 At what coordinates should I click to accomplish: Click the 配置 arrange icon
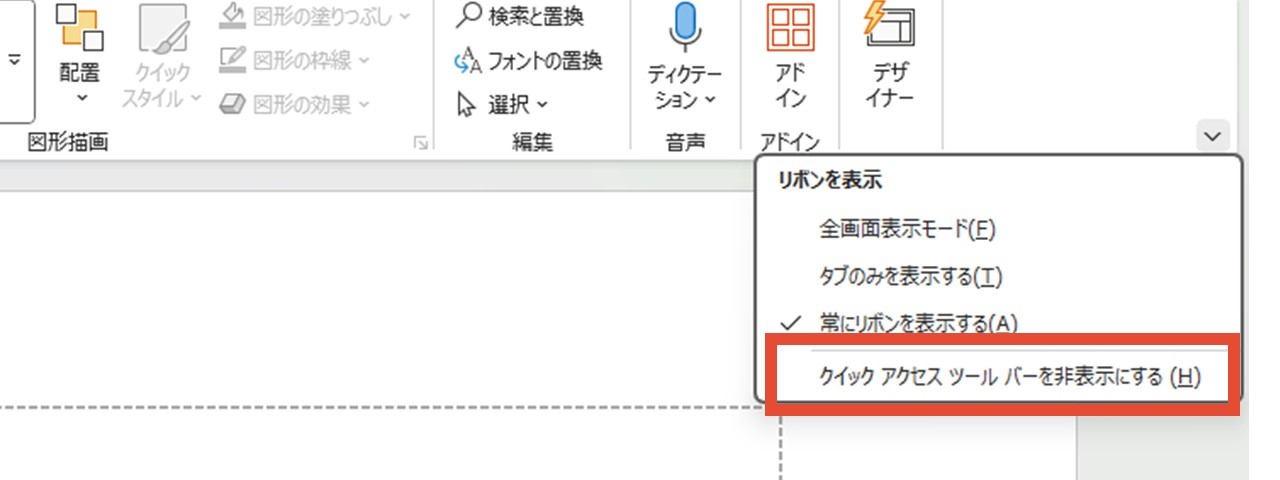80,28
